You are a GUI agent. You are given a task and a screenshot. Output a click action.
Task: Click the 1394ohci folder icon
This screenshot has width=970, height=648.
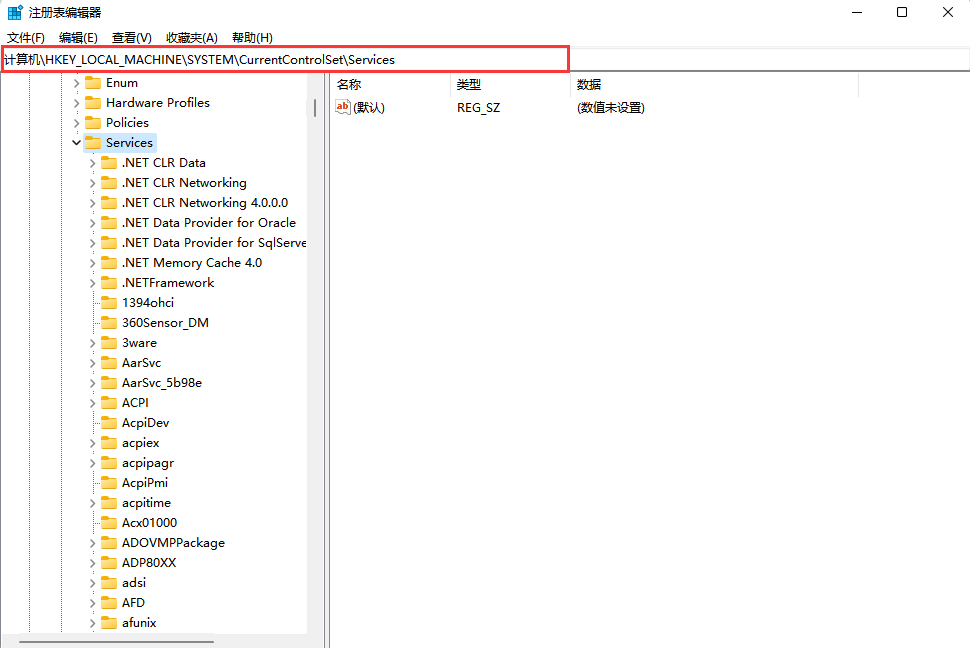(109, 303)
